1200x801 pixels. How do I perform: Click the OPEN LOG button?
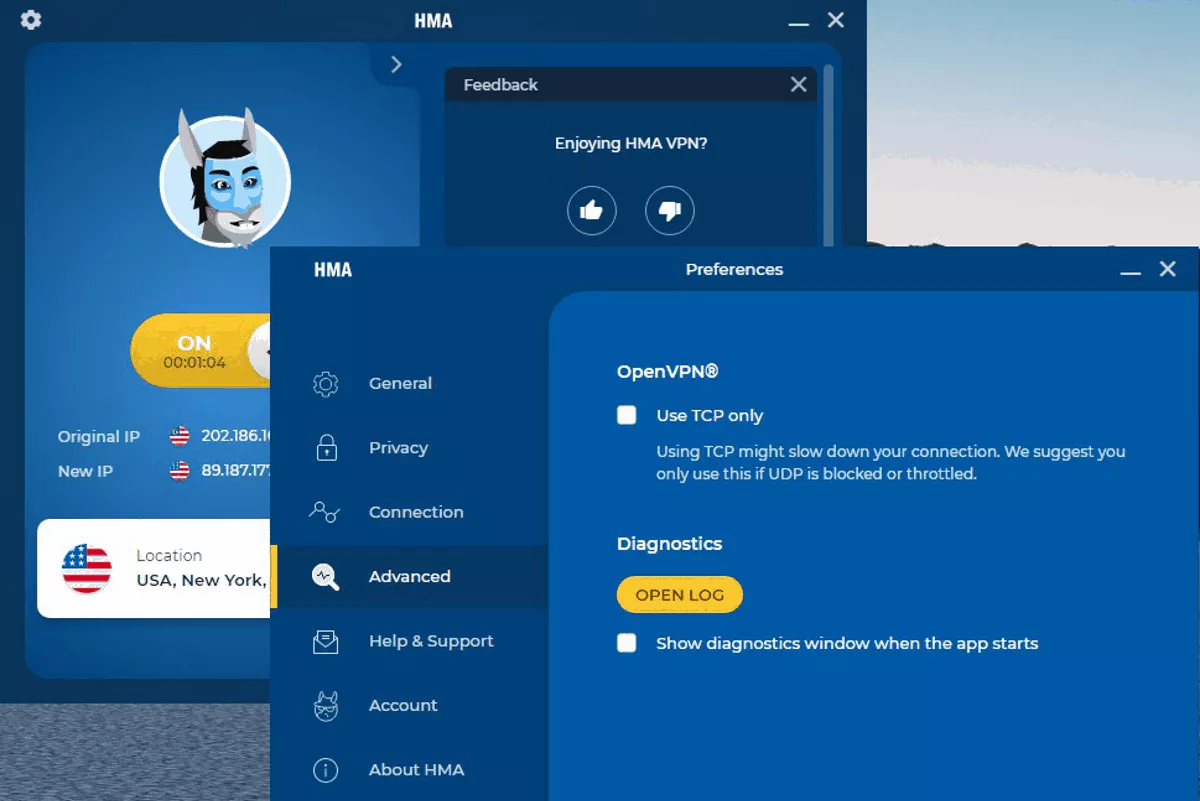tap(680, 595)
